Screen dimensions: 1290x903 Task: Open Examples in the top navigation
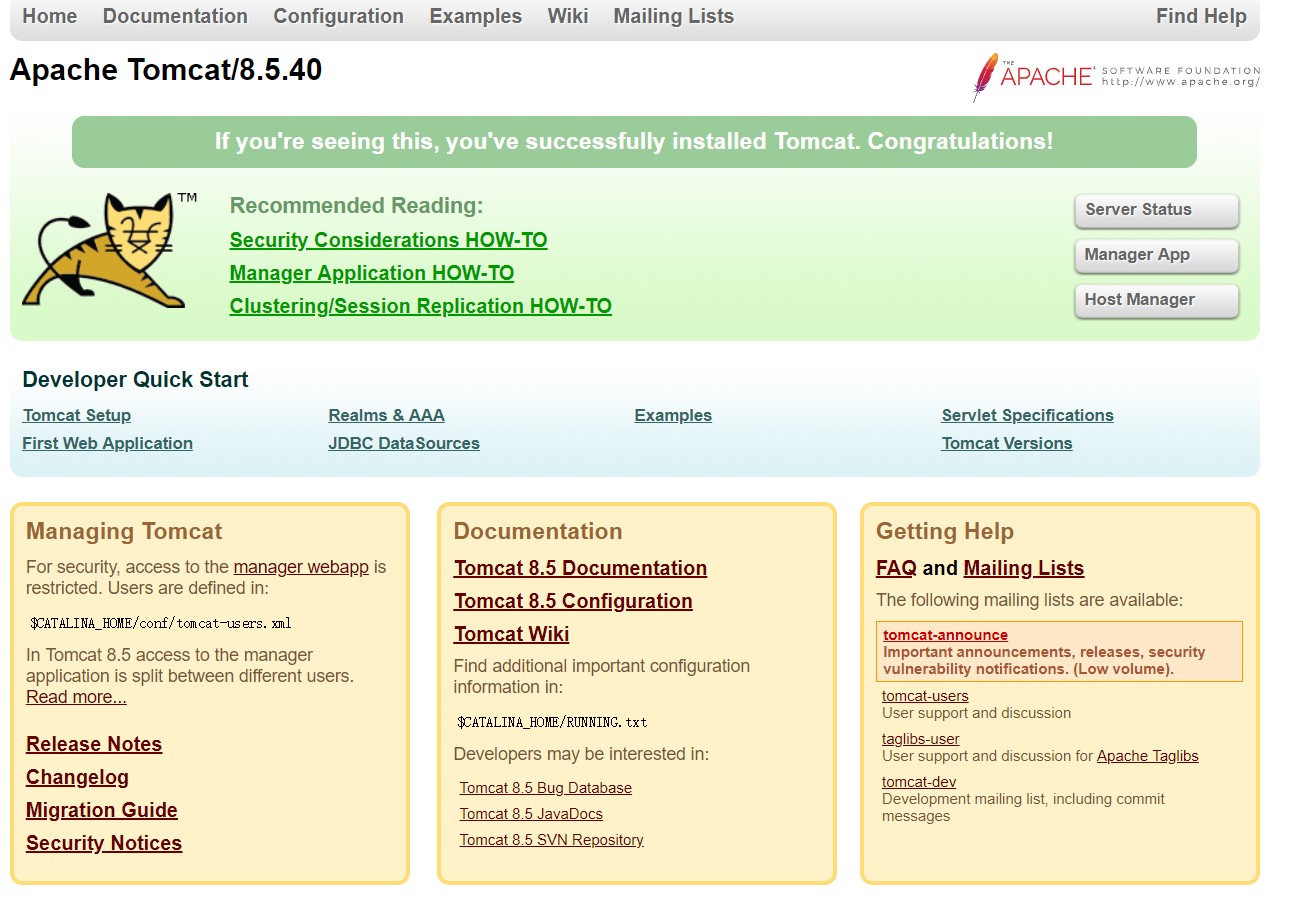coord(475,16)
